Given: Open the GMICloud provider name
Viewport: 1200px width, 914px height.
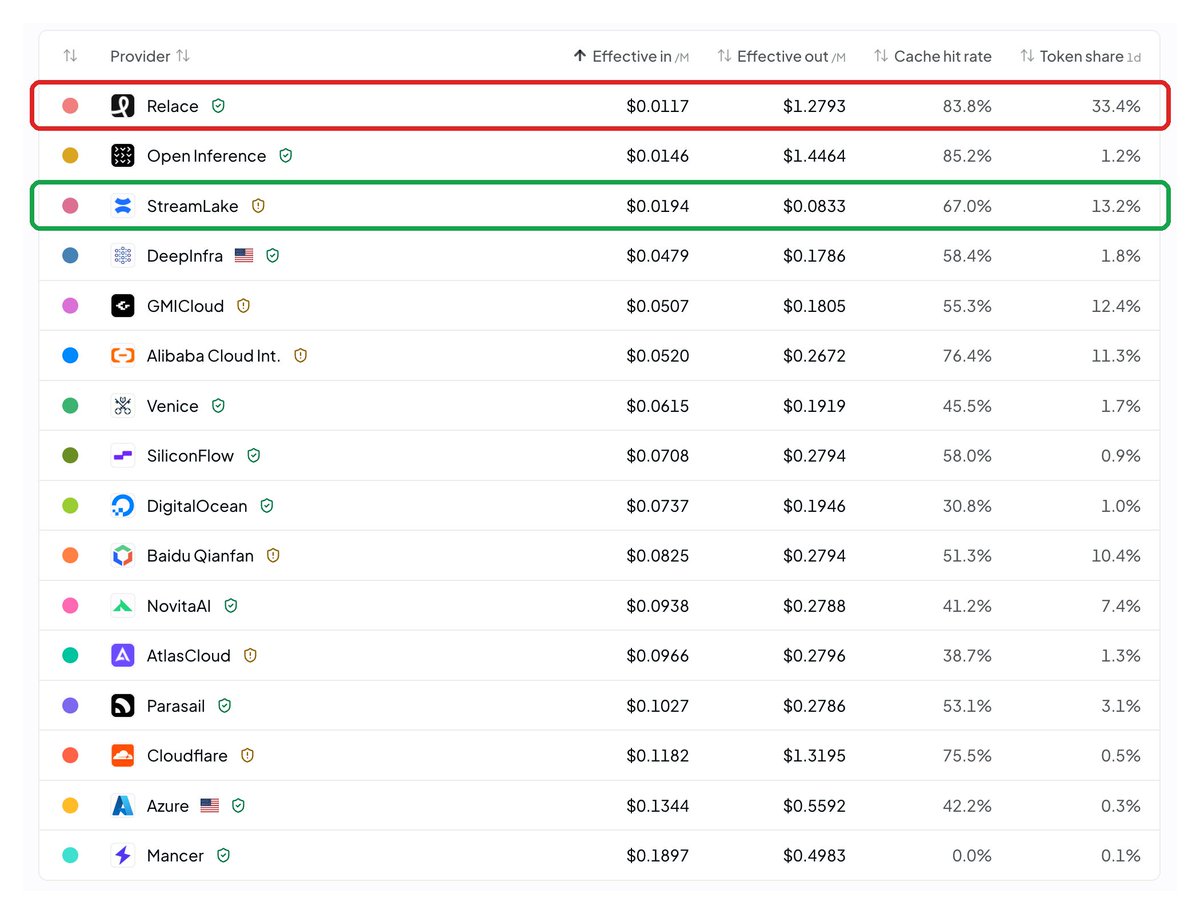Looking at the screenshot, I should pyautogui.click(x=185, y=306).
